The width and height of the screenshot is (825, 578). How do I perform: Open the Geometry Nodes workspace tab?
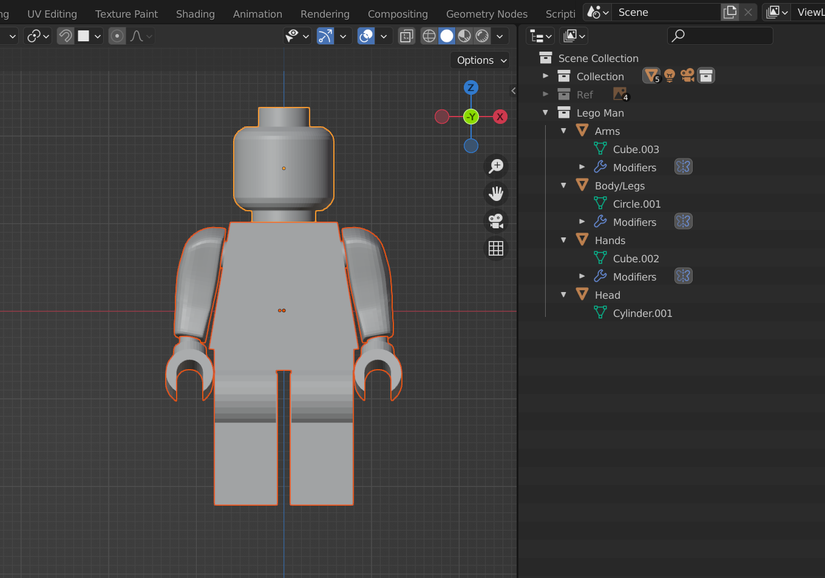(487, 14)
